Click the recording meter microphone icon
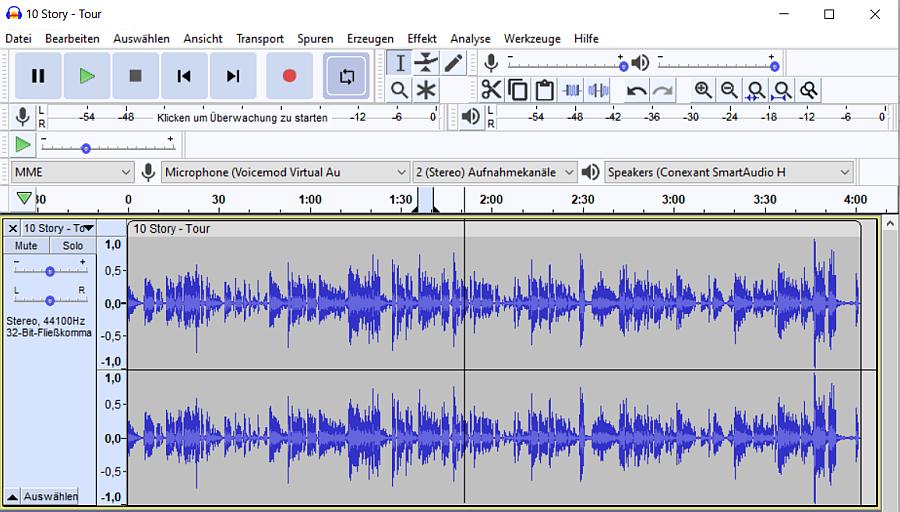The image size is (900, 512). coord(22,117)
